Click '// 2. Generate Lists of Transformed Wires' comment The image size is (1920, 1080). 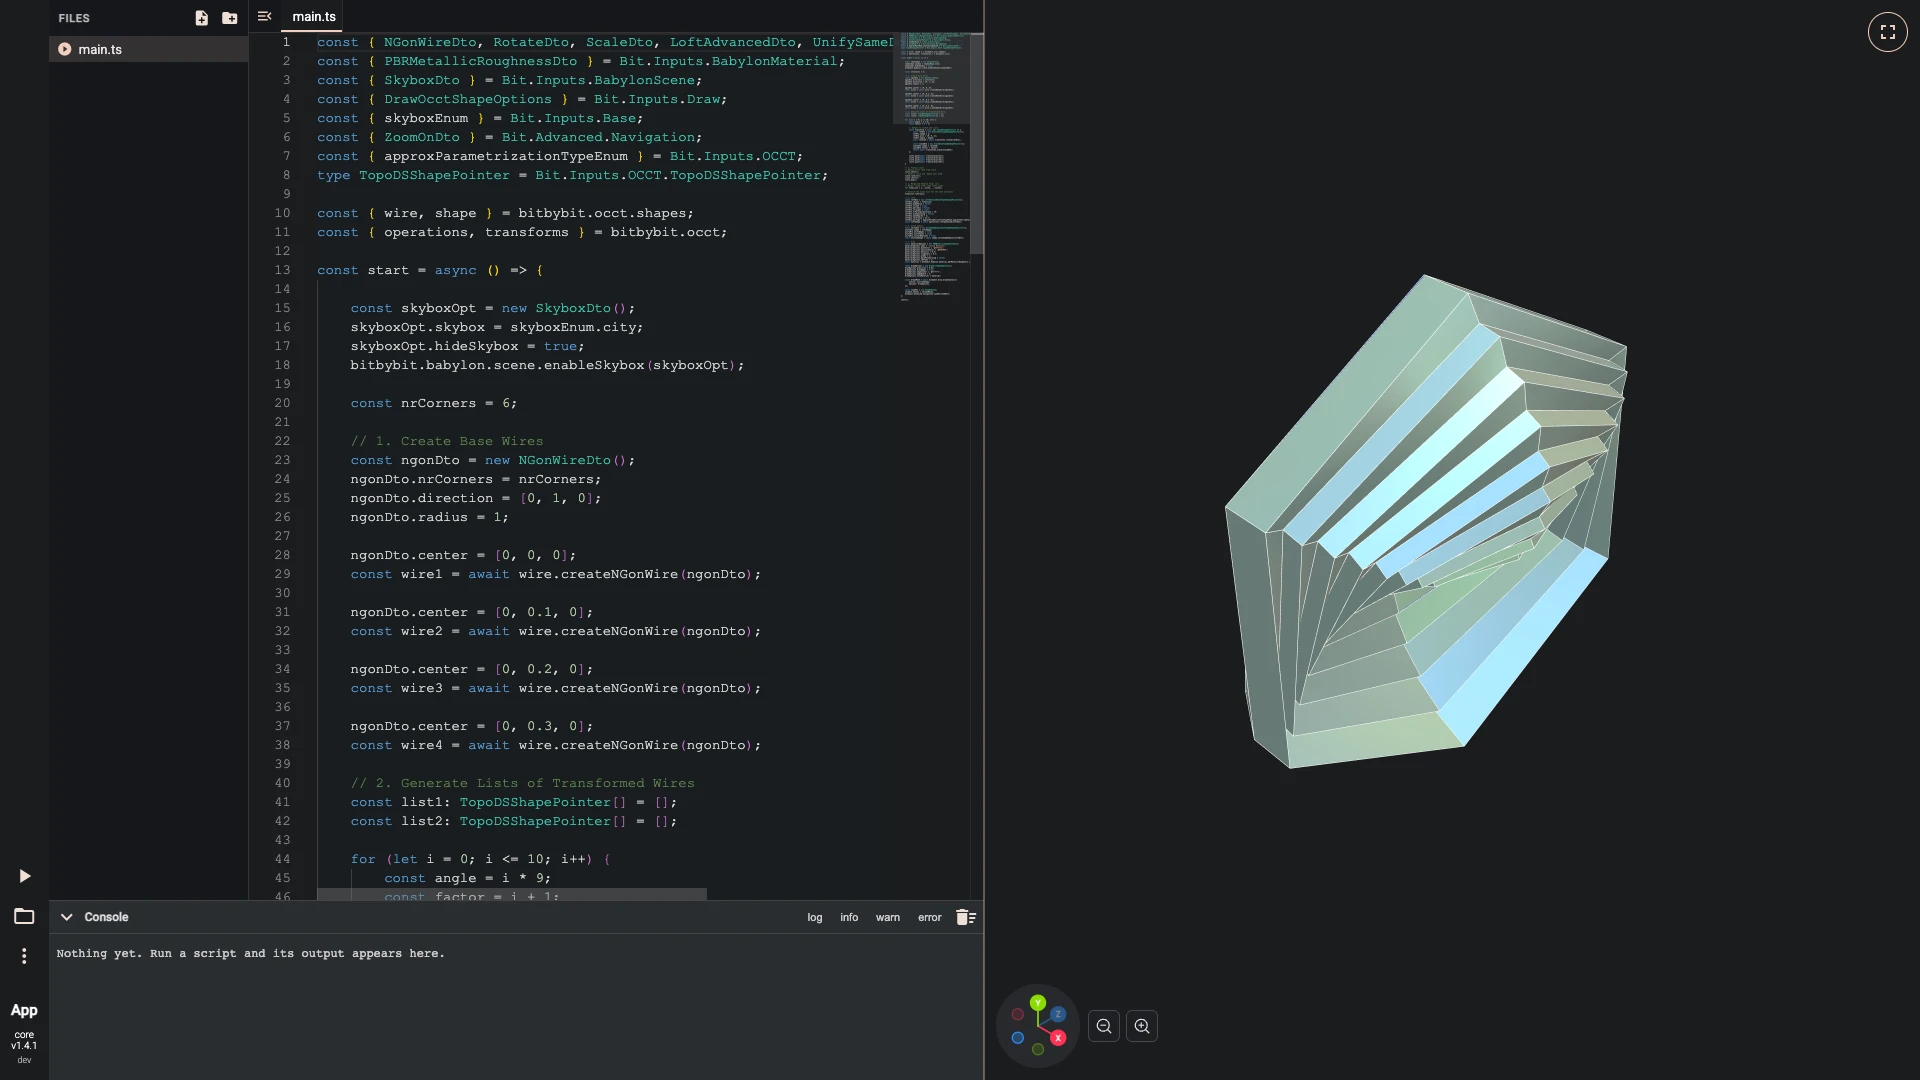[x=522, y=783]
